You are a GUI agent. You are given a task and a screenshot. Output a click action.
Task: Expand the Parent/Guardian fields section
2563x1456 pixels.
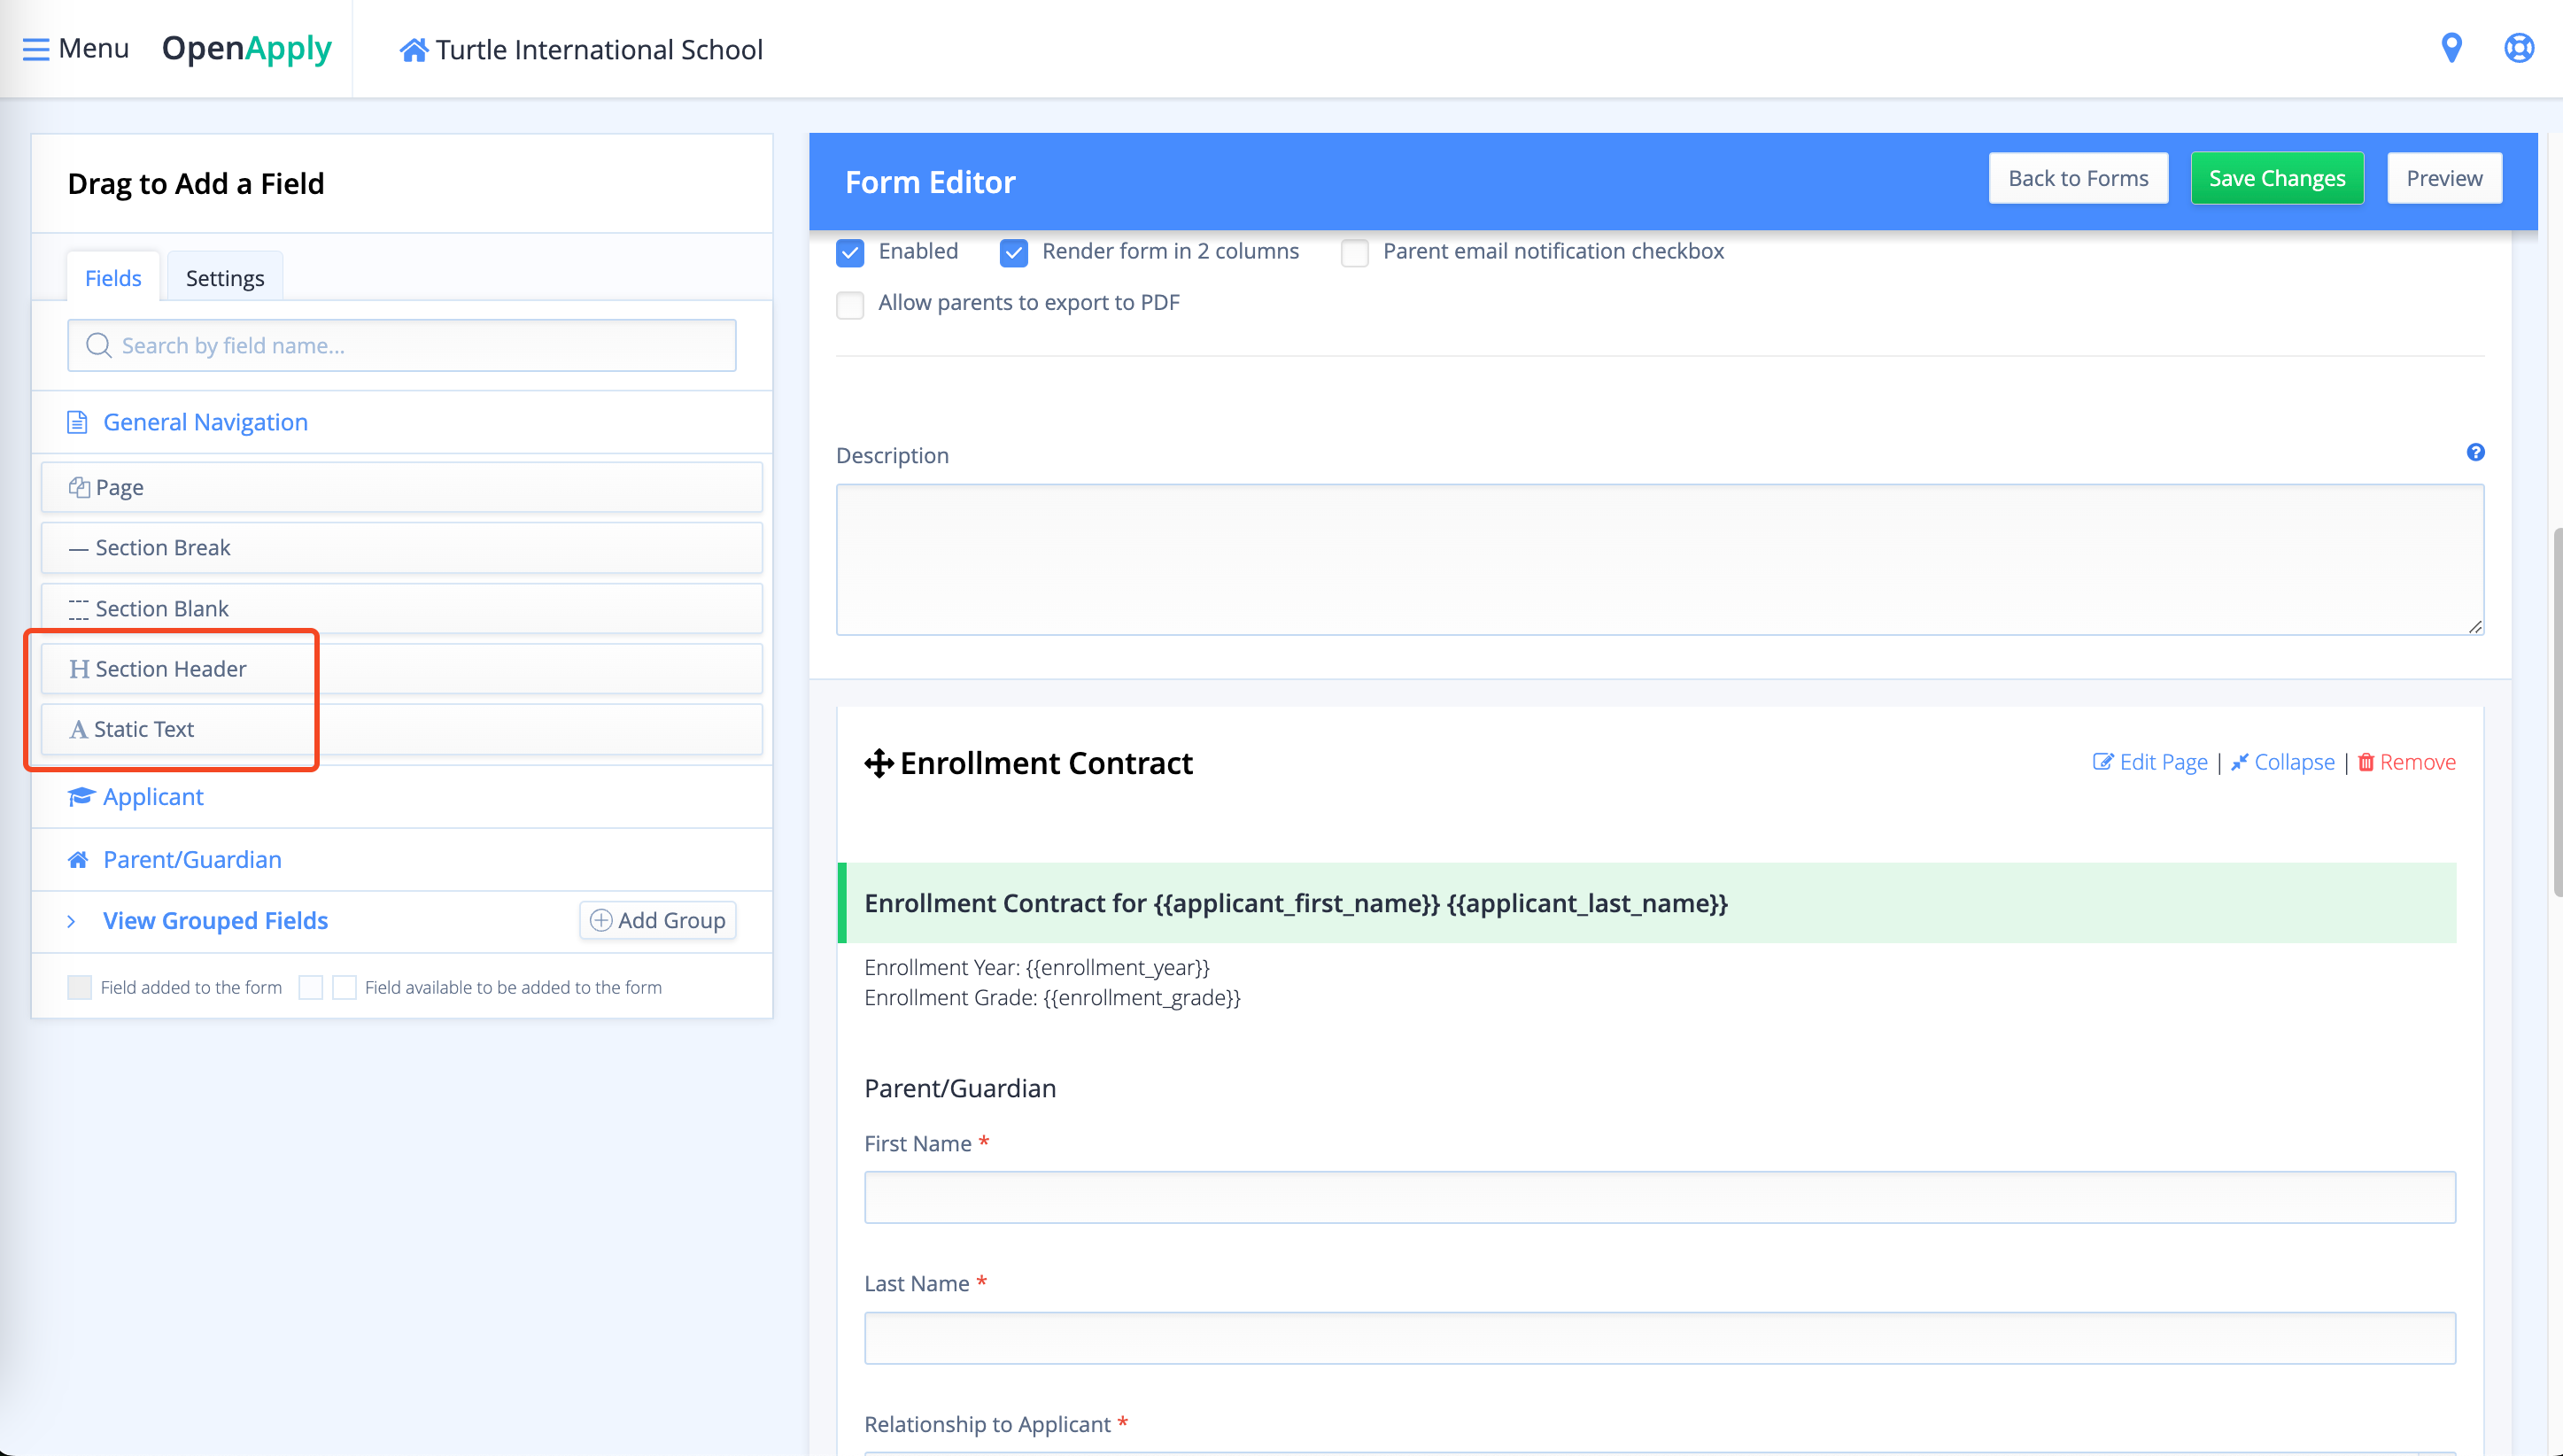(x=192, y=859)
